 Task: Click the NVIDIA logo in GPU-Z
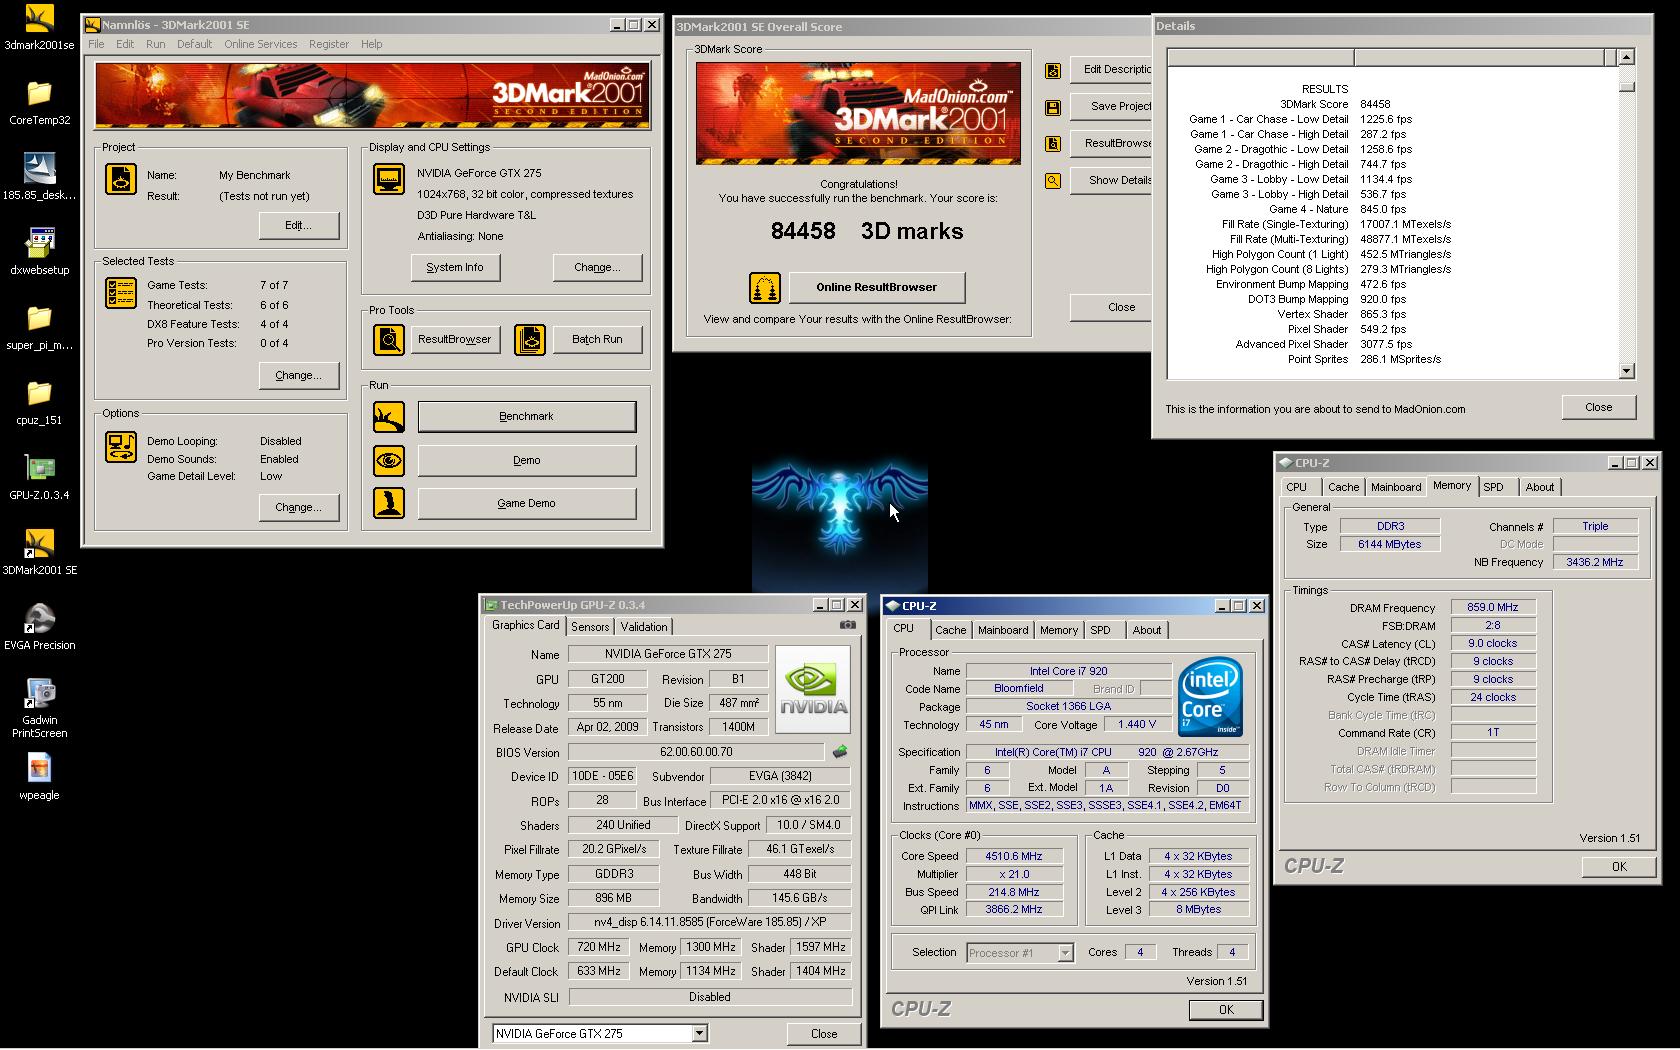(813, 689)
